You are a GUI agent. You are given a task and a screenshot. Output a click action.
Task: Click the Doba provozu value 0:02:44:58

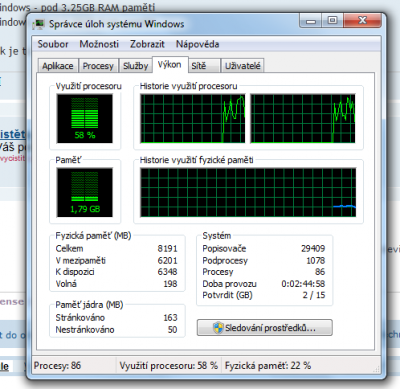[x=303, y=284]
